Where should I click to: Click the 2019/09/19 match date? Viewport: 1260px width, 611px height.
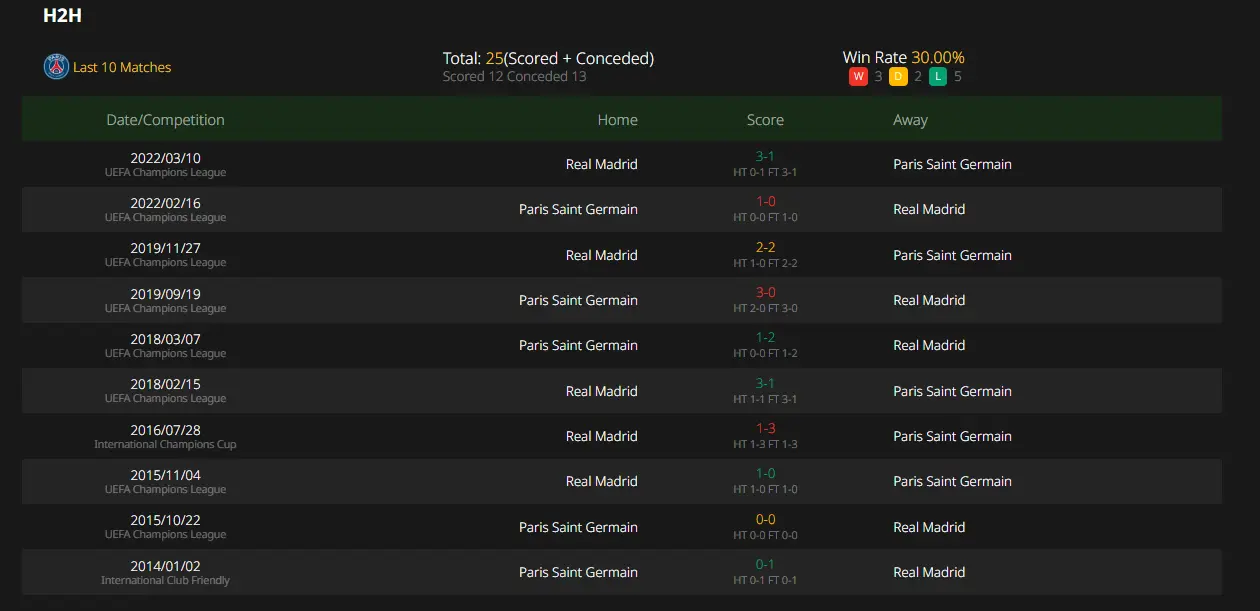(165, 294)
